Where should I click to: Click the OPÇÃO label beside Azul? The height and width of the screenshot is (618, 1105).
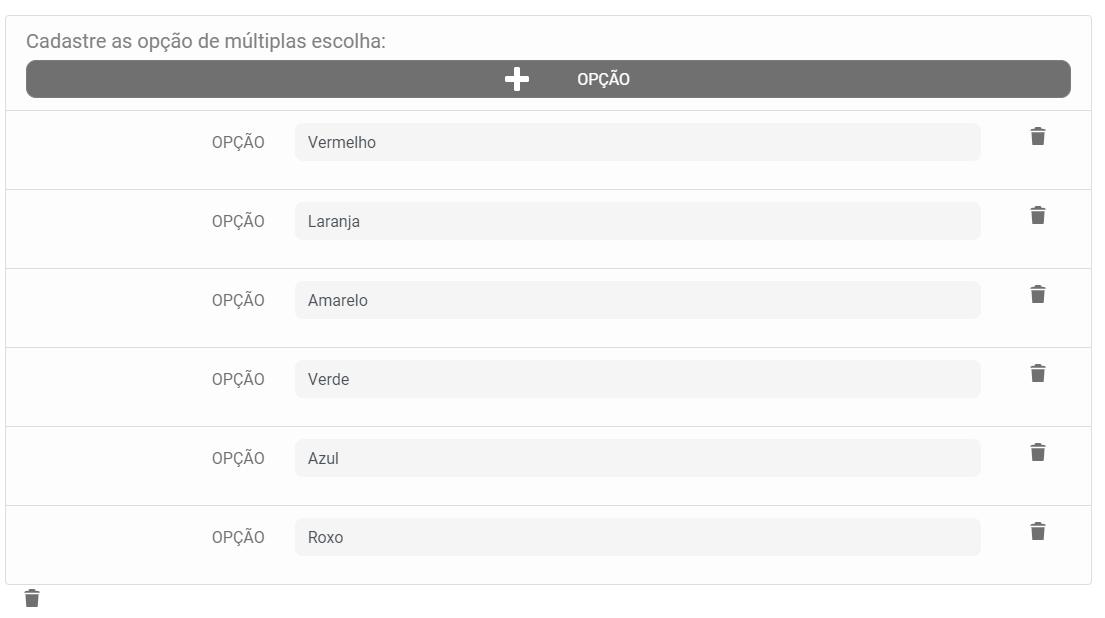(x=238, y=458)
